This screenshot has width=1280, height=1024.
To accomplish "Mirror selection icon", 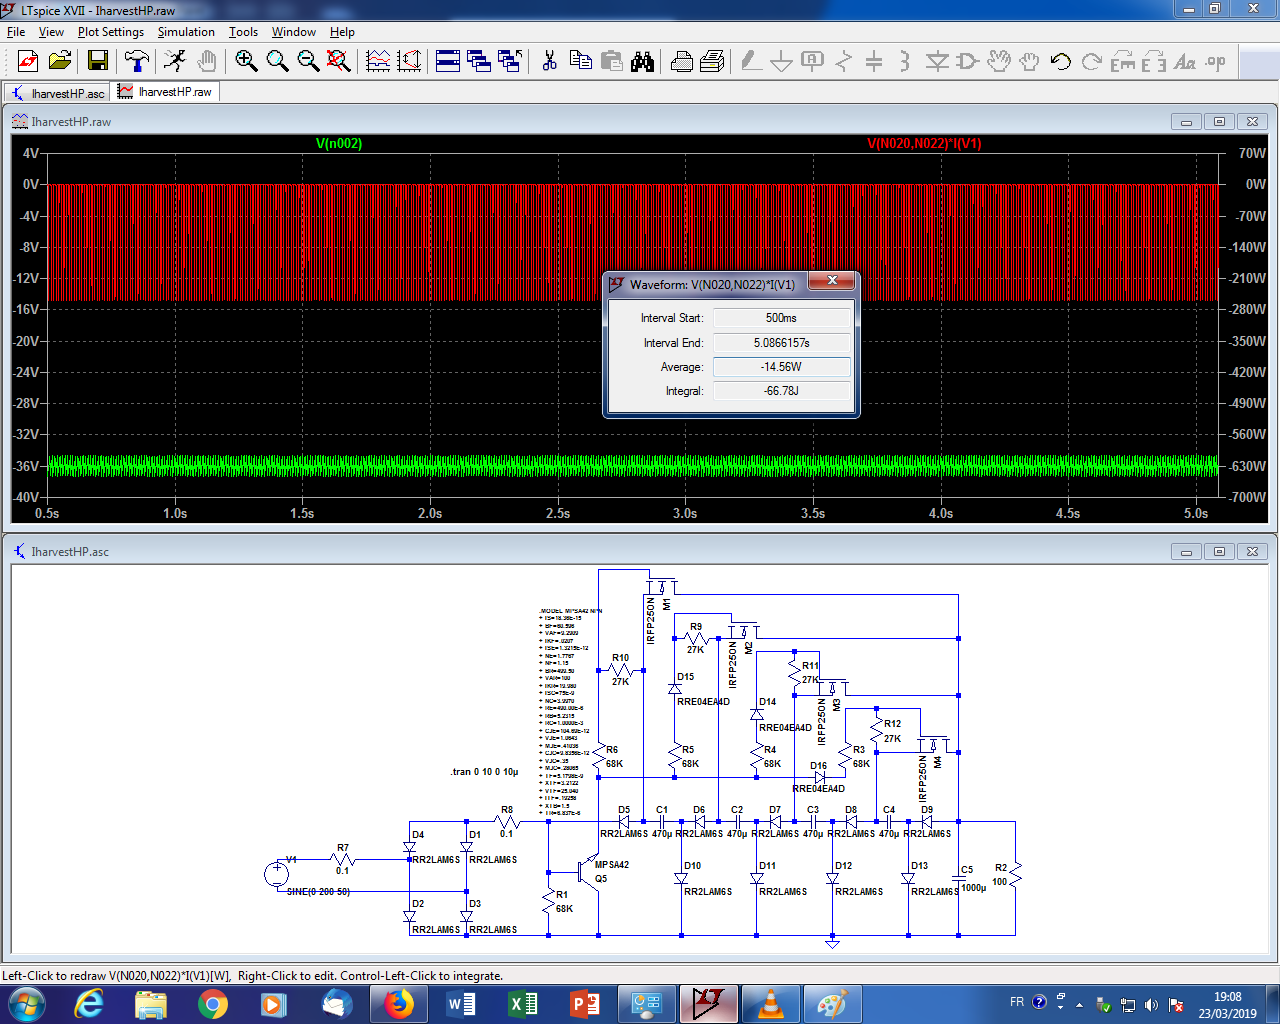I will click(x=1154, y=62).
